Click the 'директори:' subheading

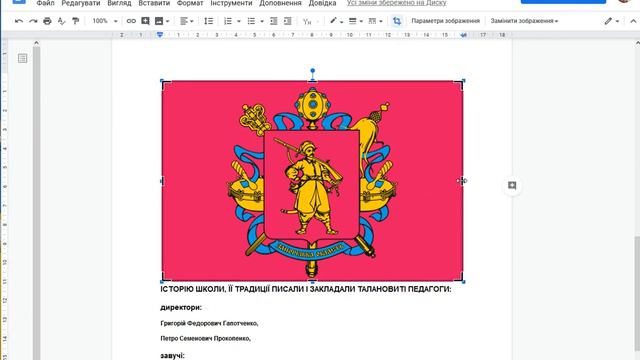[181, 307]
